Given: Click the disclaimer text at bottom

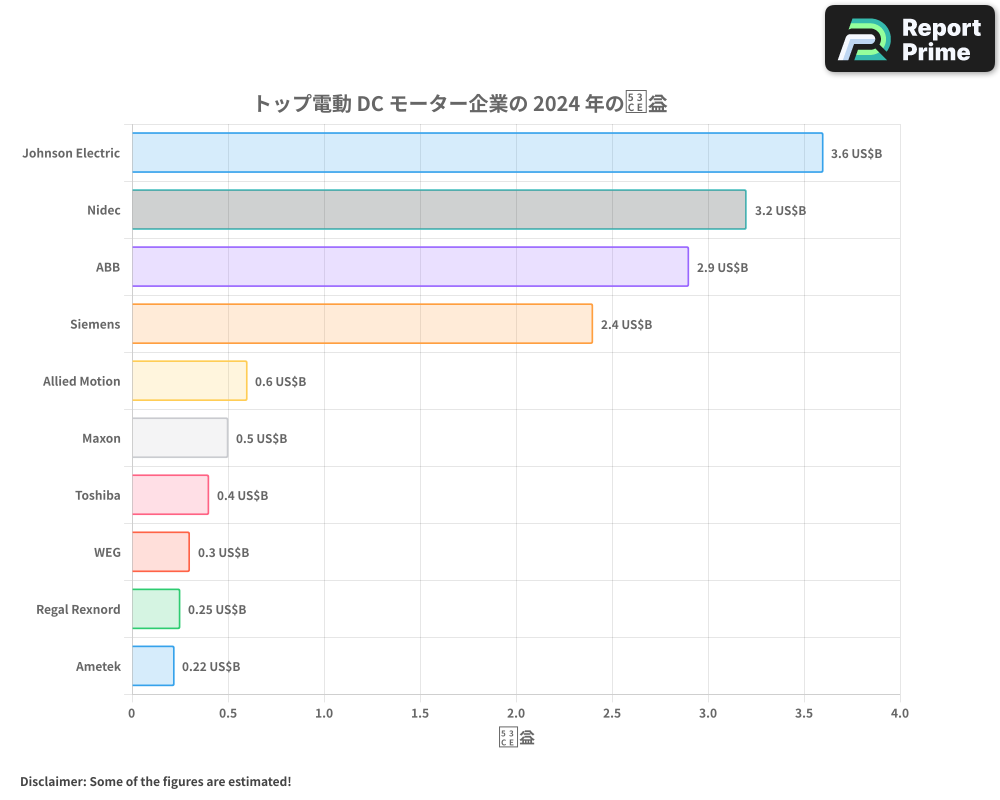Looking at the screenshot, I should pos(155,781).
